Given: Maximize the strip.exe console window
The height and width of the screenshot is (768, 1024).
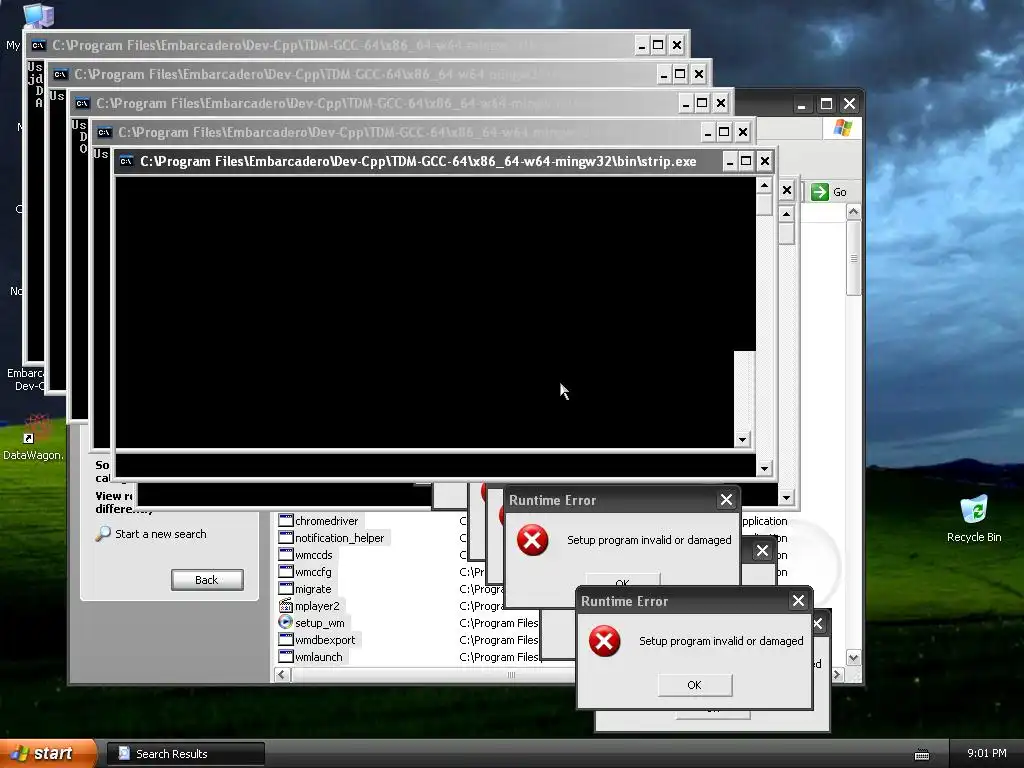Looking at the screenshot, I should point(746,161).
